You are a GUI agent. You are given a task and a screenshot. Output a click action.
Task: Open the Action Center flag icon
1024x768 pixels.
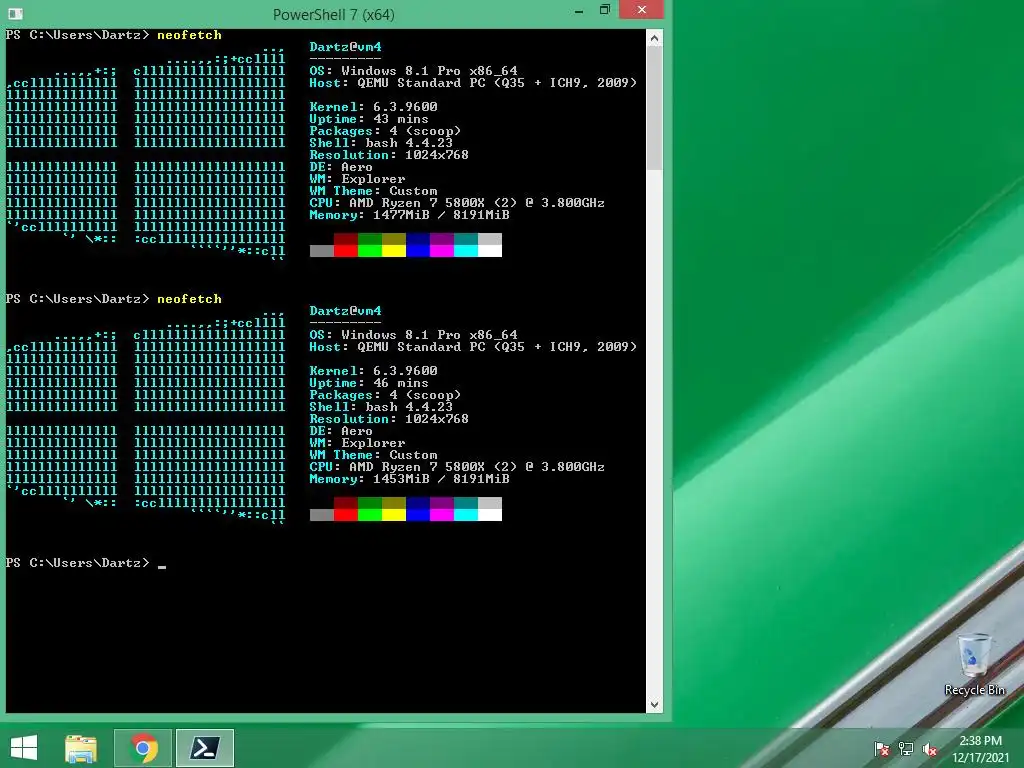coord(881,749)
